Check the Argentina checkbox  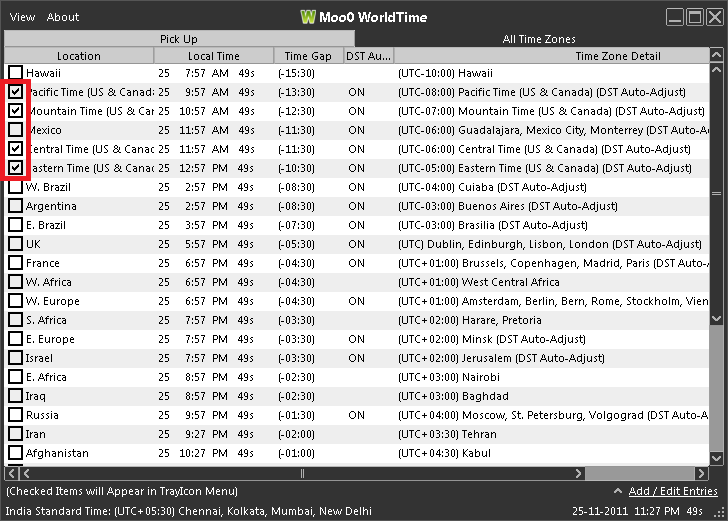15,206
